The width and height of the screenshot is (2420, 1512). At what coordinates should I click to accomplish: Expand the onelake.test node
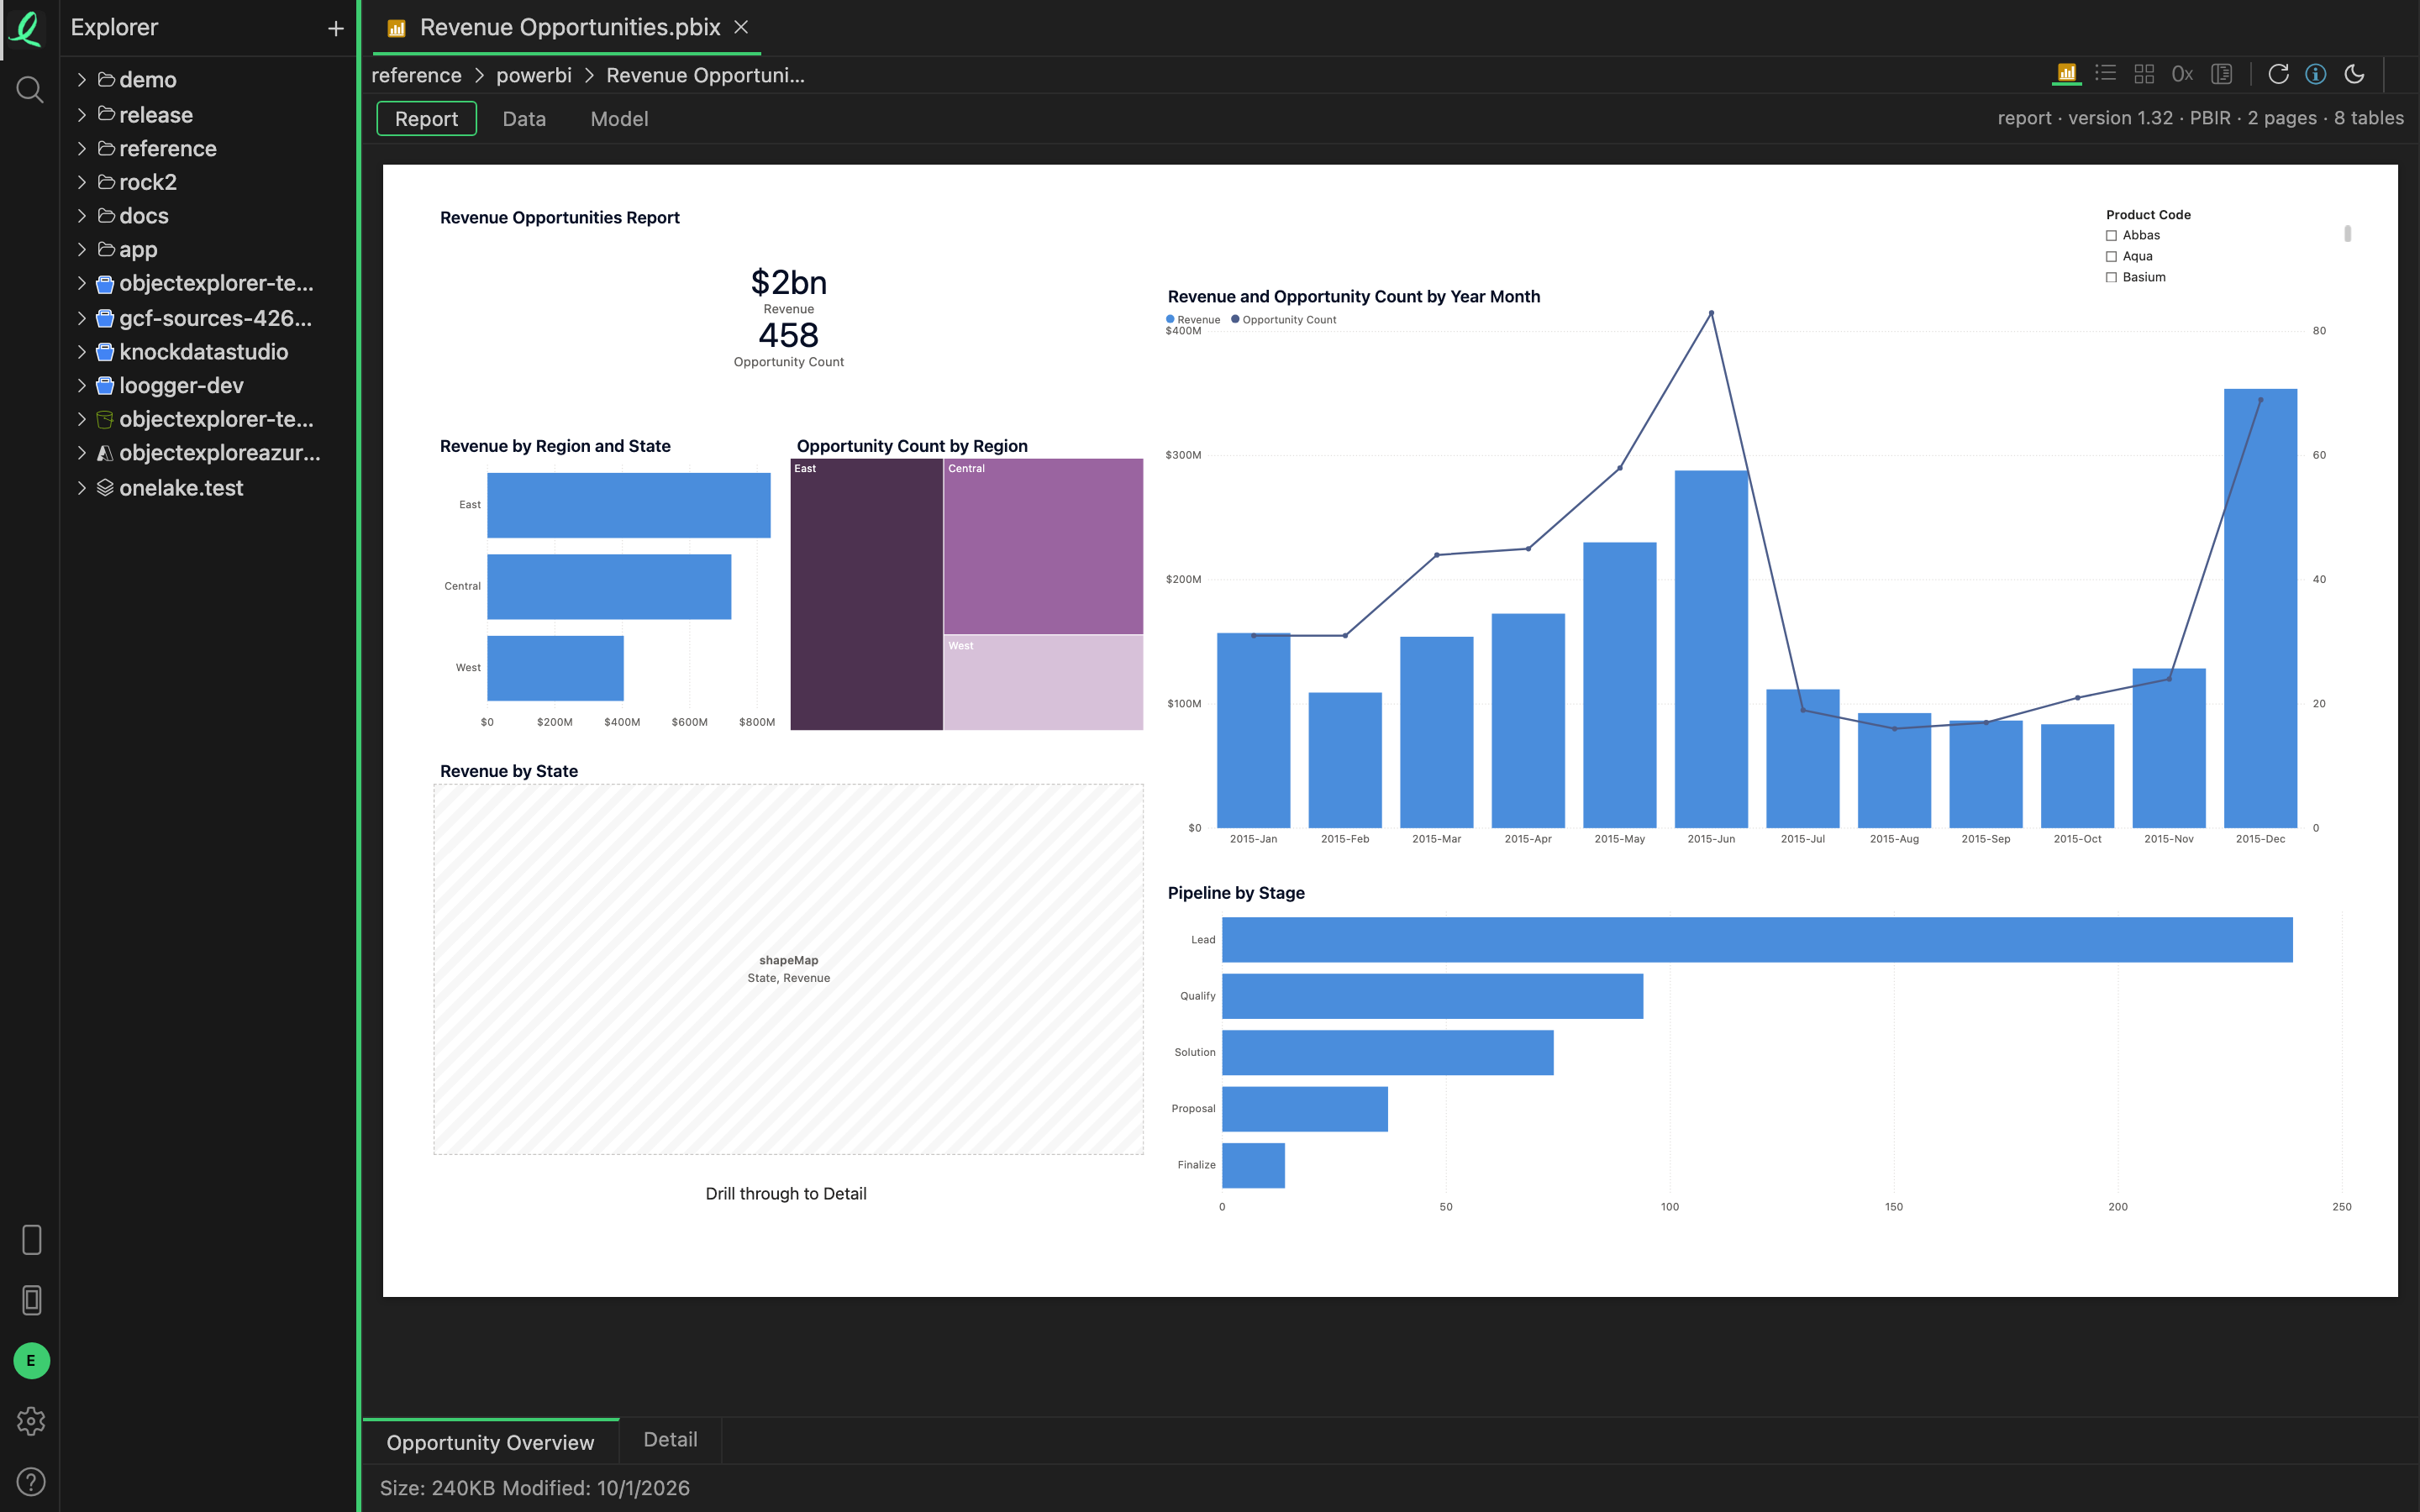click(82, 488)
